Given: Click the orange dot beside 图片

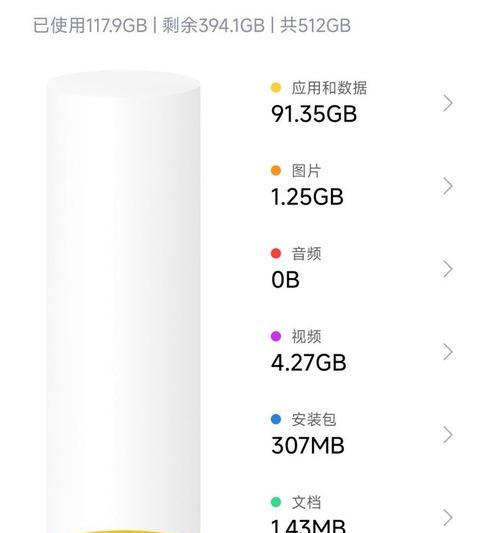Looking at the screenshot, I should click(276, 170).
